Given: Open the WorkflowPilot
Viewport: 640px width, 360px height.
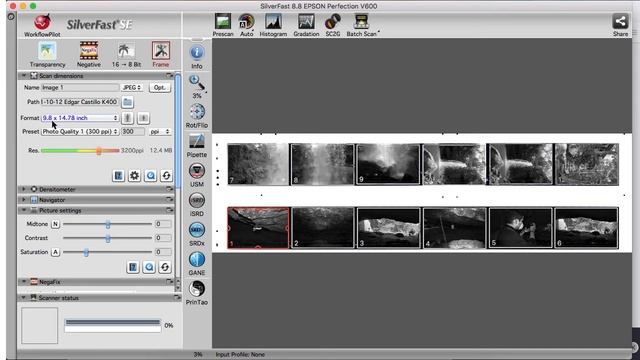Looking at the screenshot, I should tap(42, 25).
